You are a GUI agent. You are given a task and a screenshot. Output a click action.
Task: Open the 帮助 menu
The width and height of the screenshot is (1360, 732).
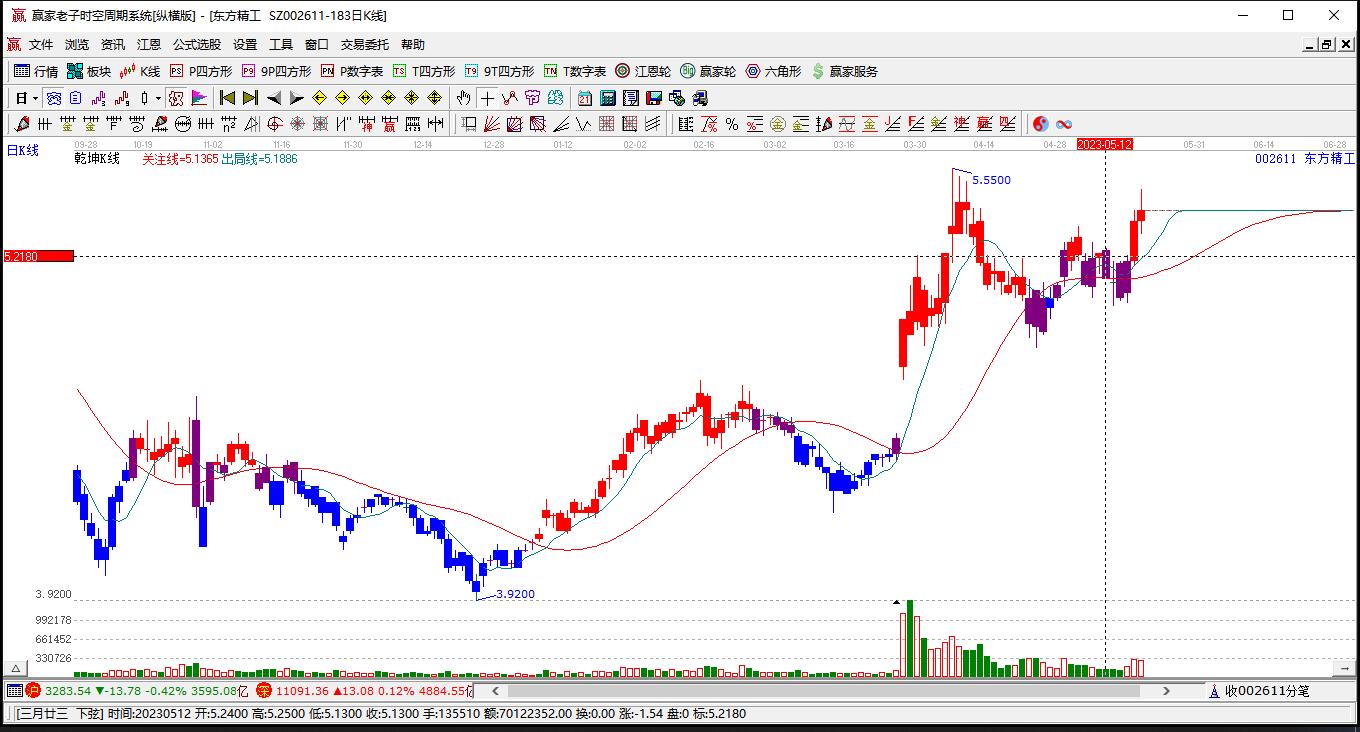[x=413, y=45]
